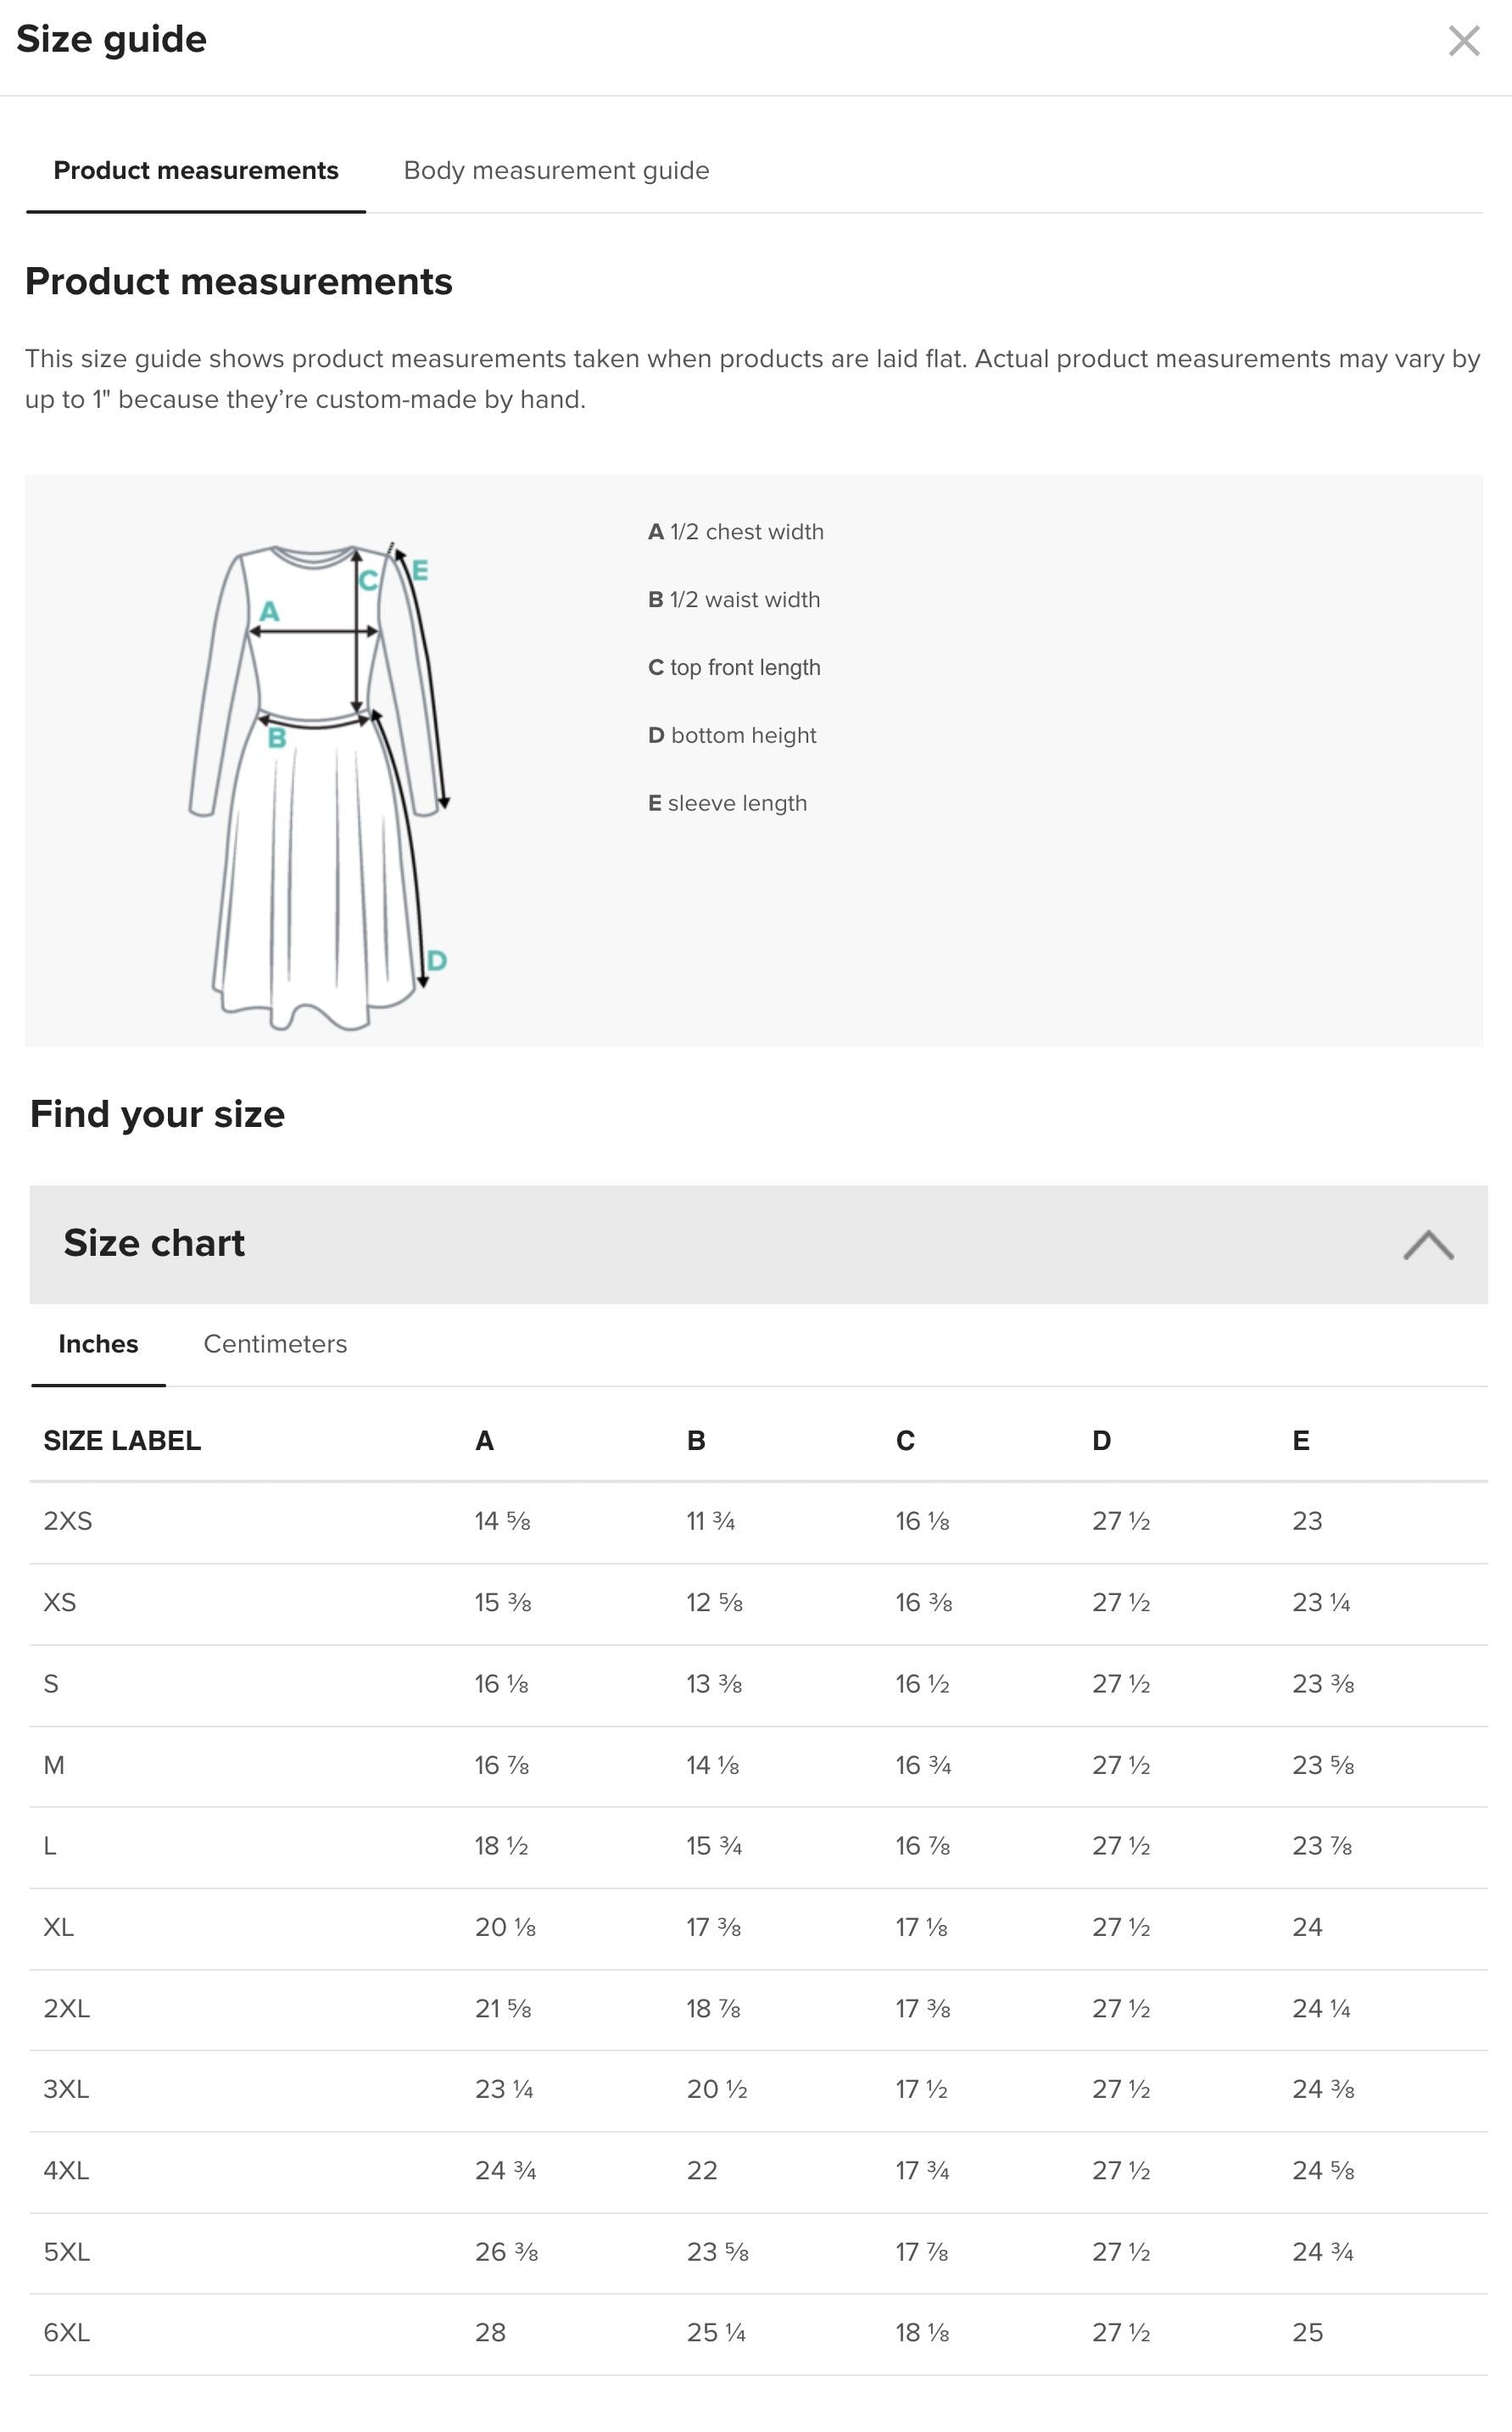Click the Size chart header bar
Image resolution: width=1512 pixels, height=2432 pixels.
(x=700, y=1244)
